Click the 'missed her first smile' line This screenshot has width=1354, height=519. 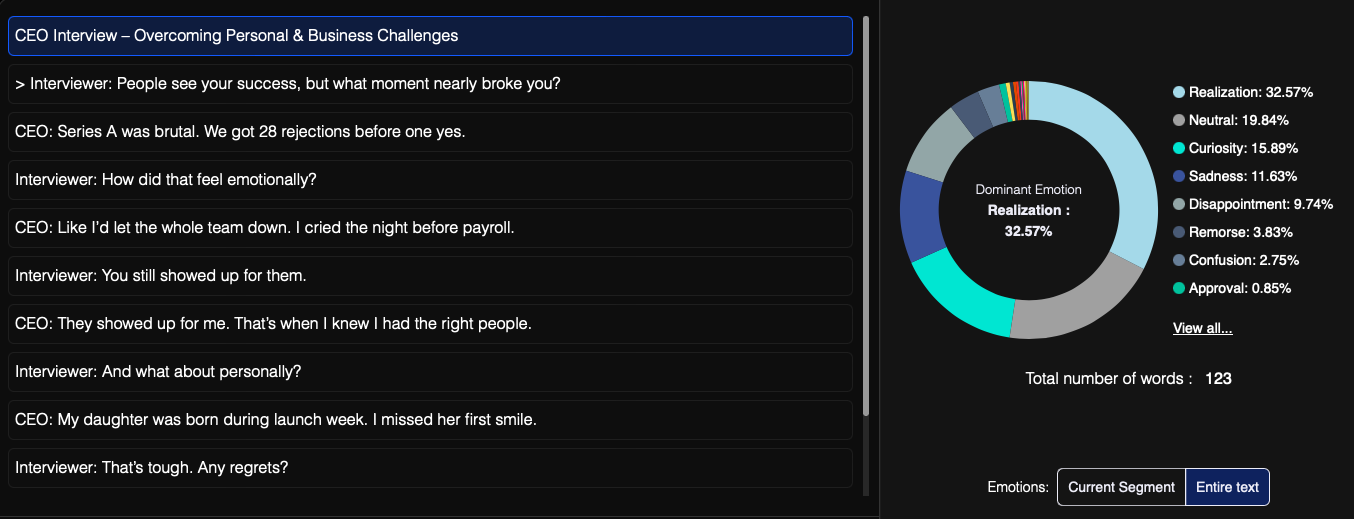point(430,420)
